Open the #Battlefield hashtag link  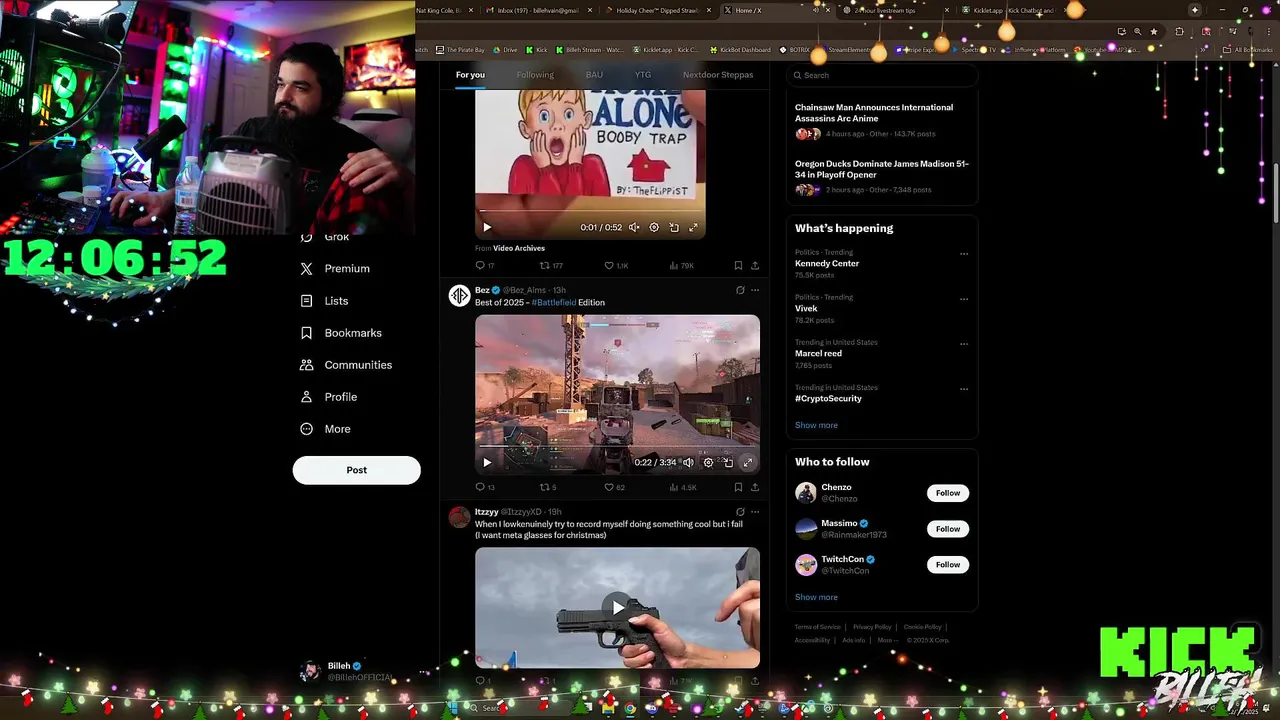pyautogui.click(x=553, y=303)
